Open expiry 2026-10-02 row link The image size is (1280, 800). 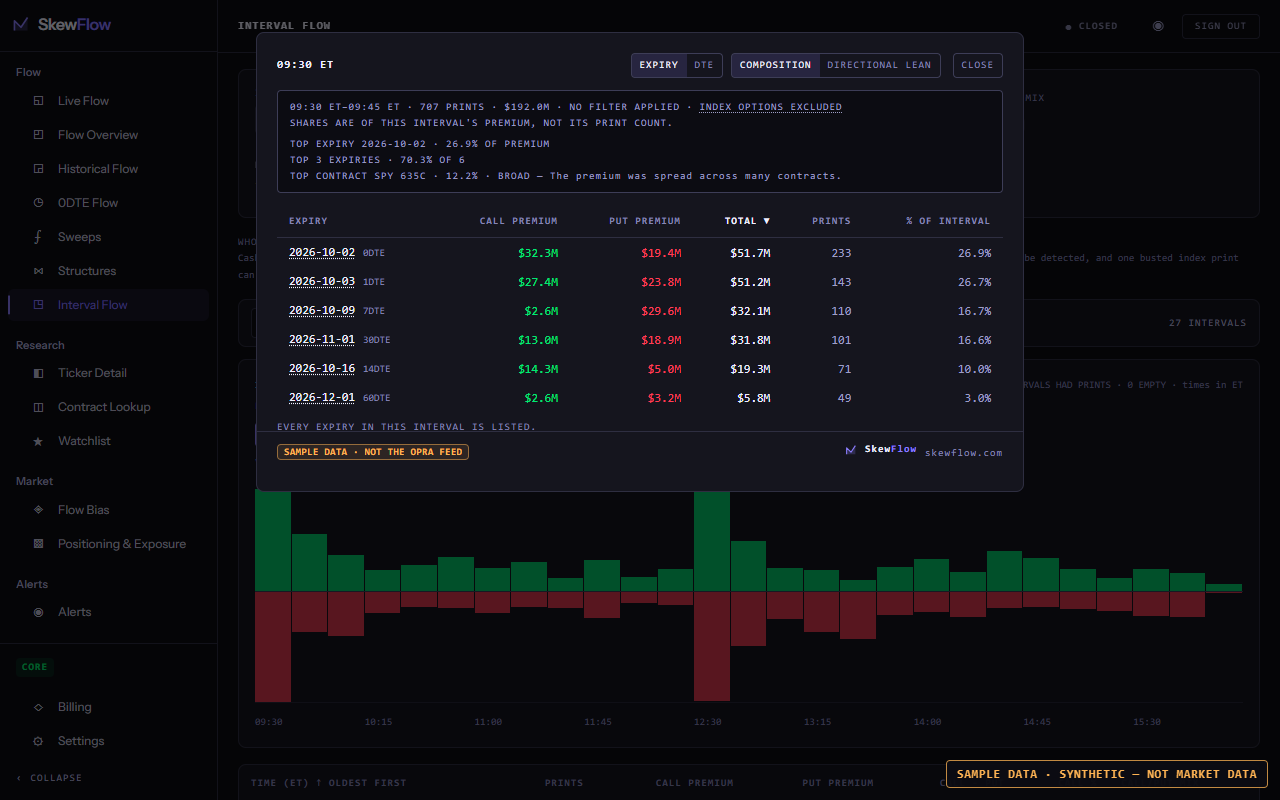tap(322, 253)
